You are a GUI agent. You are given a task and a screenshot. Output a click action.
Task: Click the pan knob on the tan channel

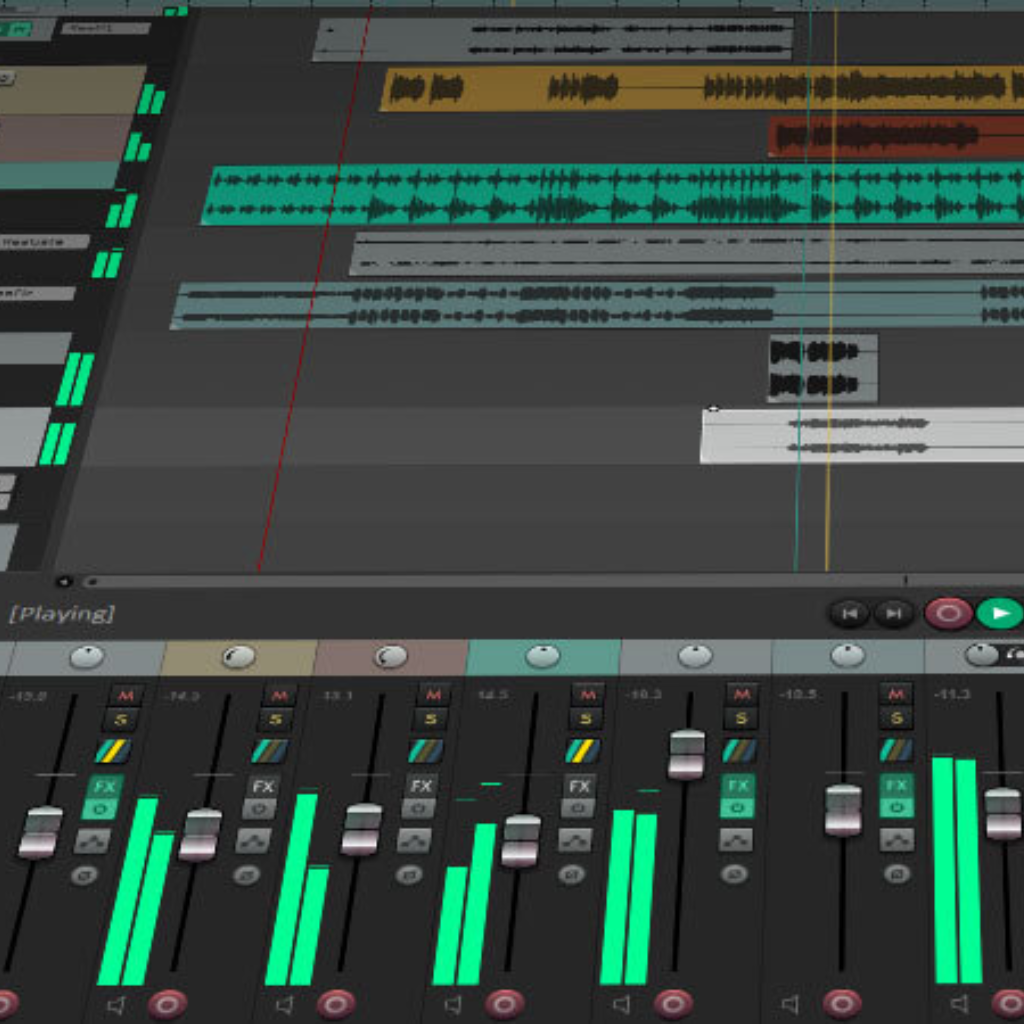point(238,657)
